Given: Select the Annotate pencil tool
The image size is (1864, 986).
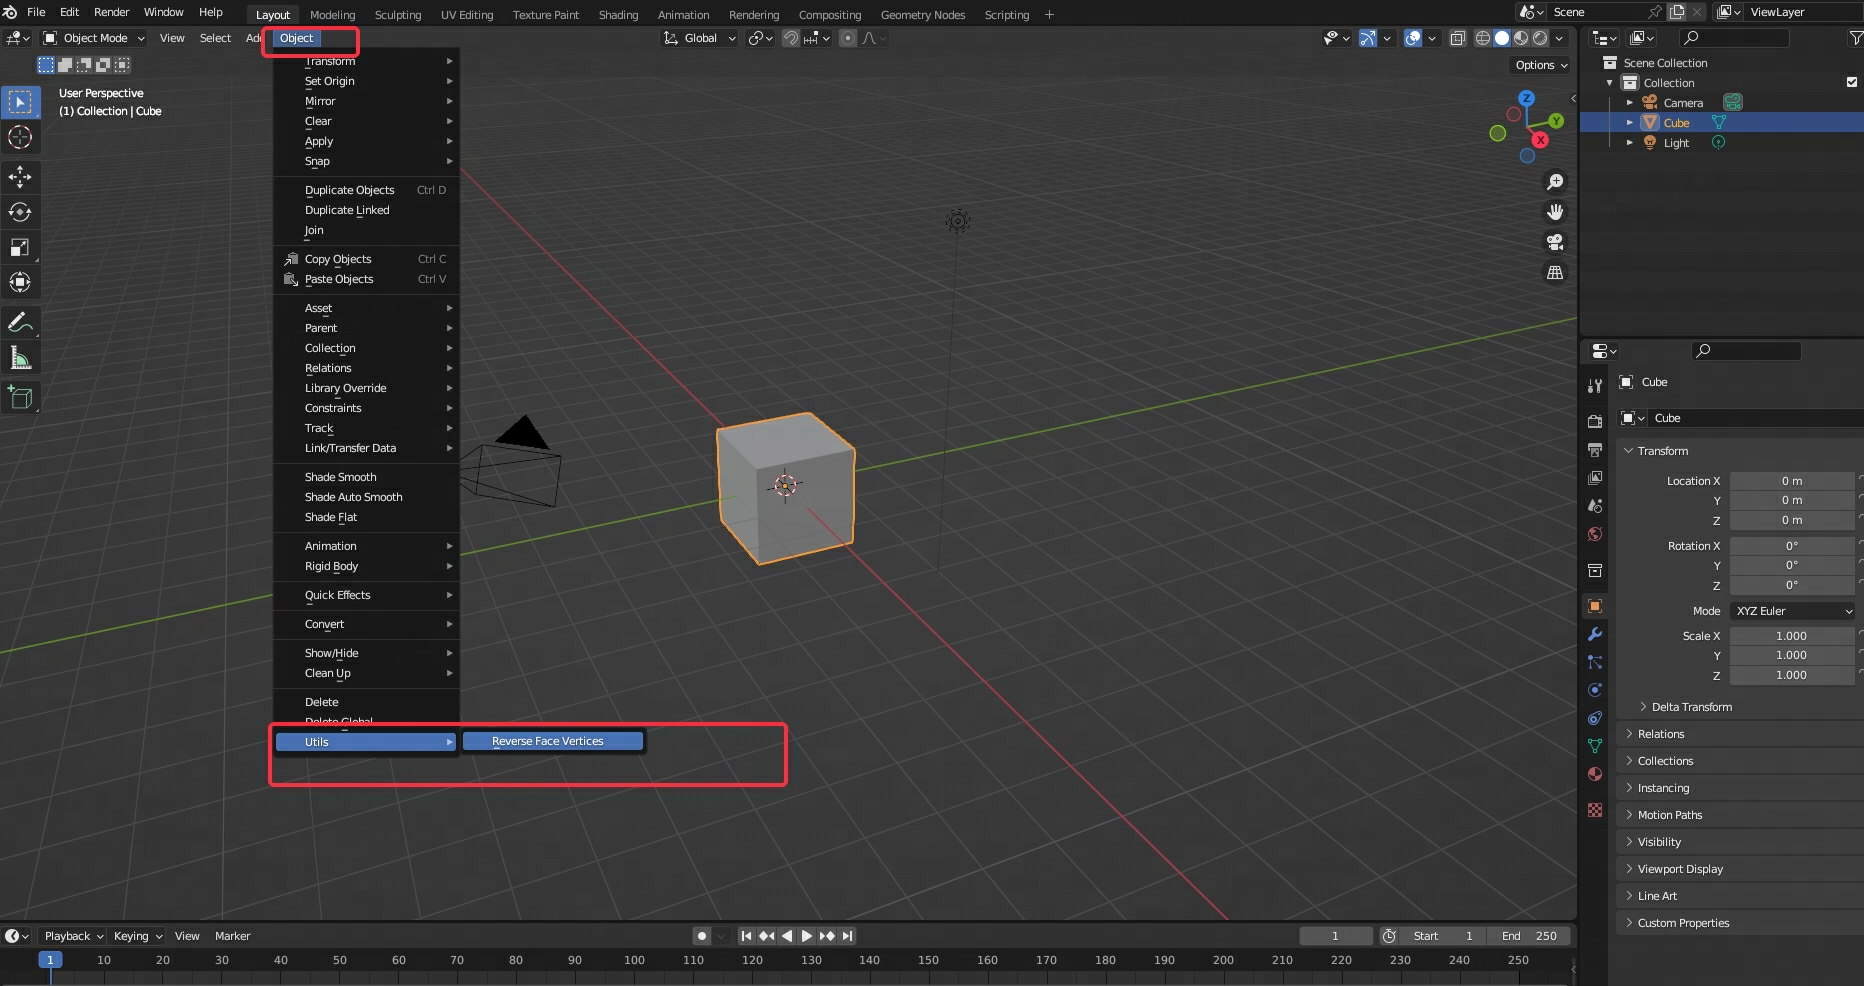Looking at the screenshot, I should click(x=20, y=322).
